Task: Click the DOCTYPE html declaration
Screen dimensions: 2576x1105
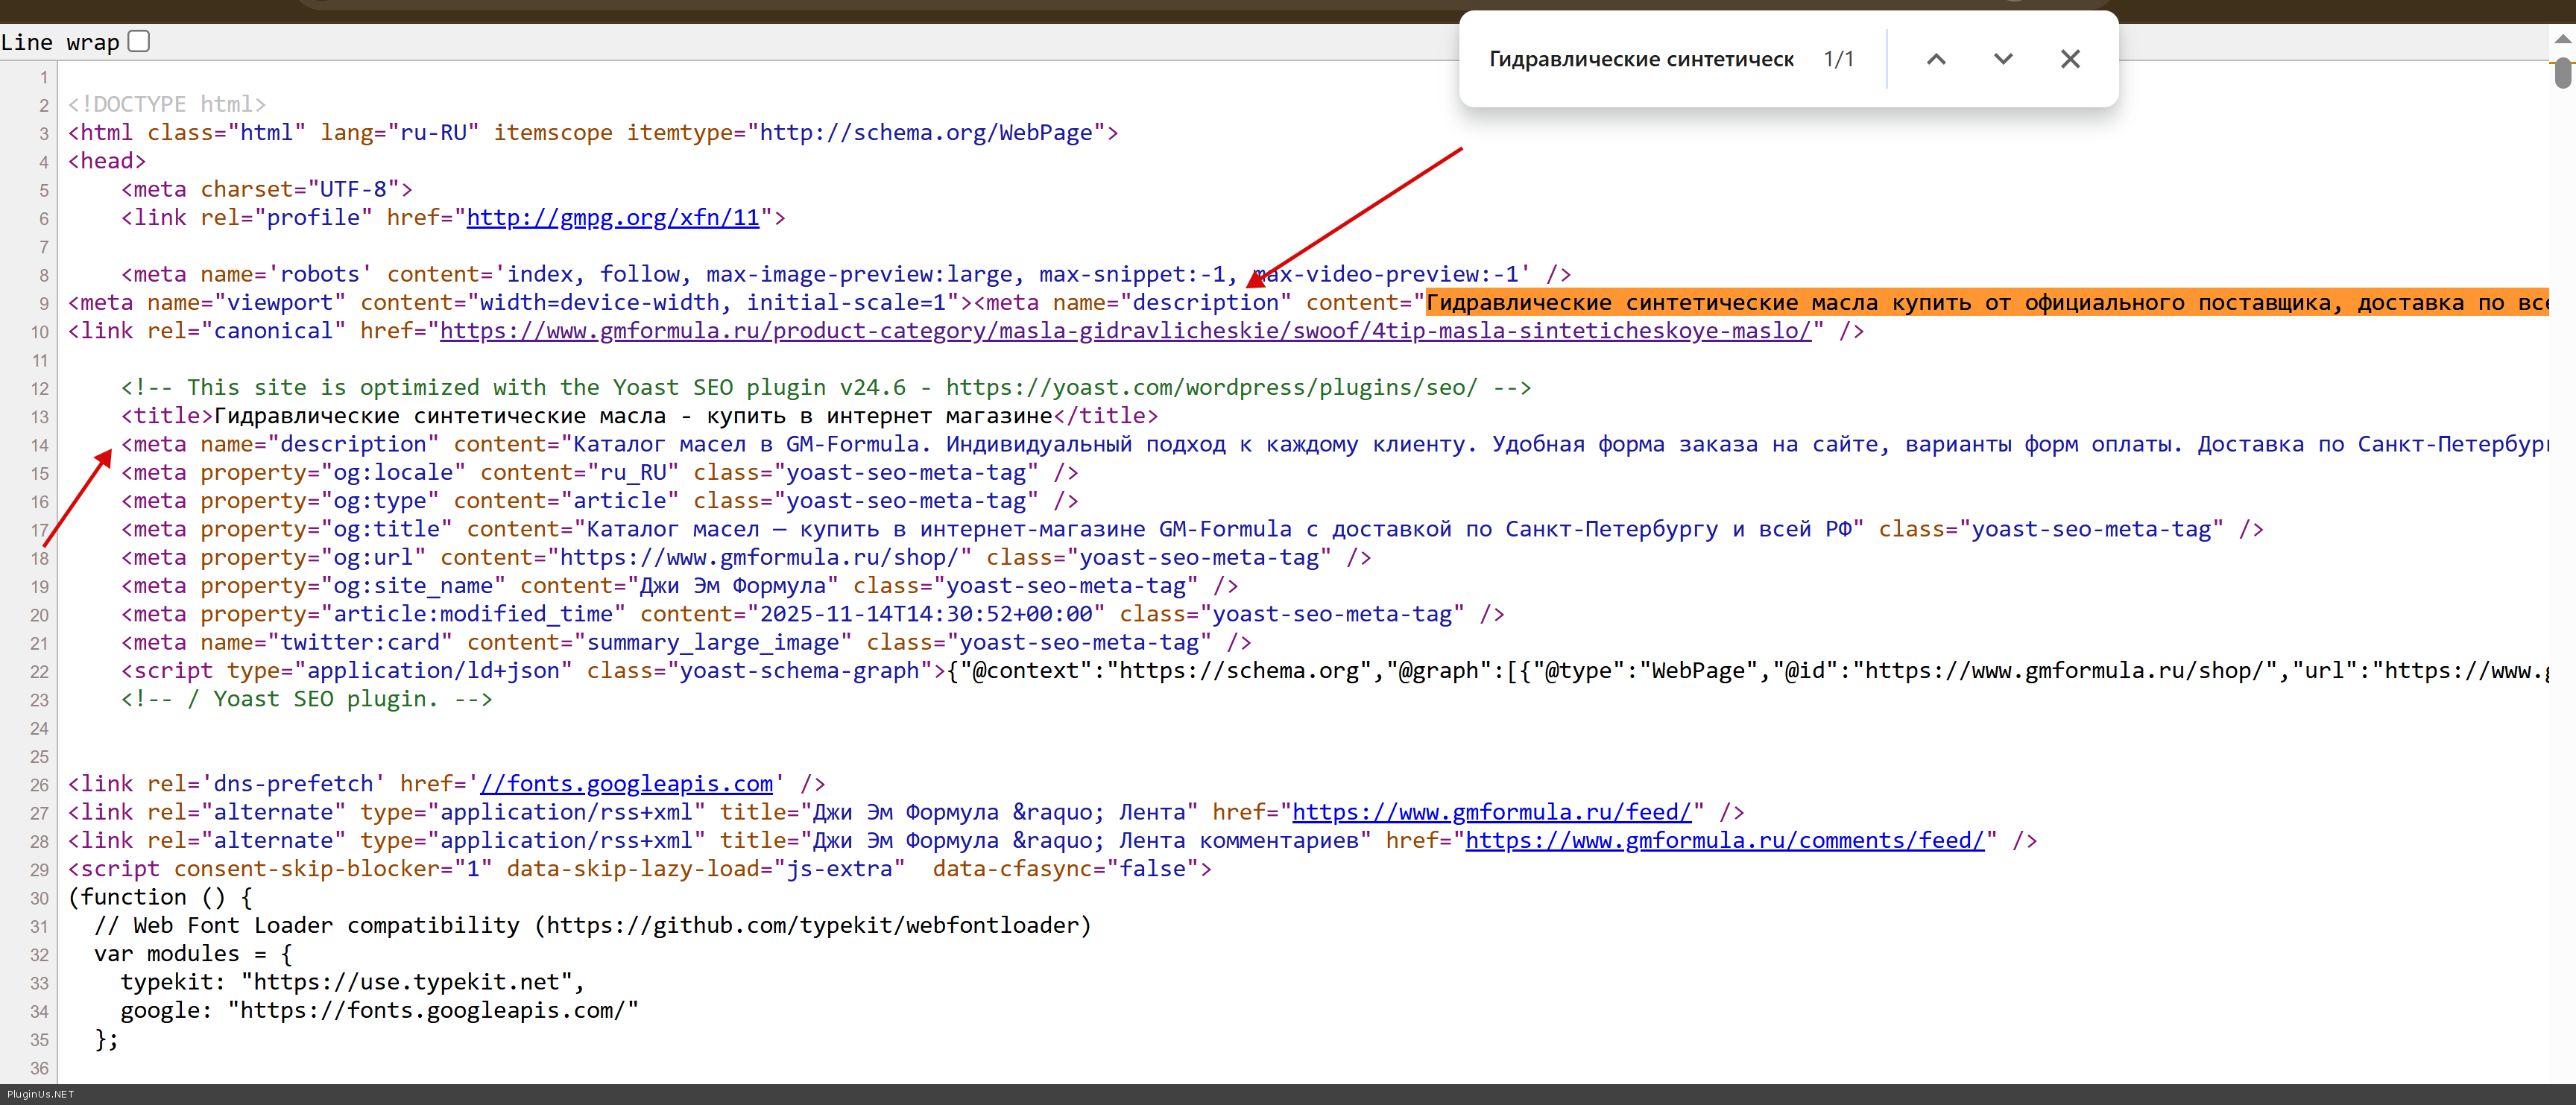Action: pos(166,104)
